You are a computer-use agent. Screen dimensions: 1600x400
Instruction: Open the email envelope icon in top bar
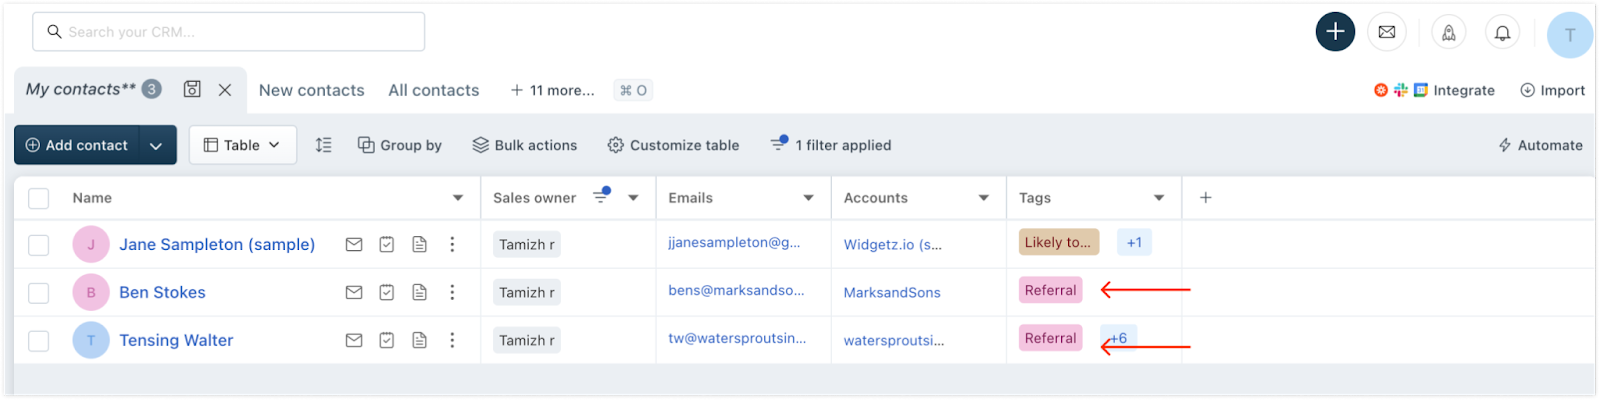tap(1387, 32)
